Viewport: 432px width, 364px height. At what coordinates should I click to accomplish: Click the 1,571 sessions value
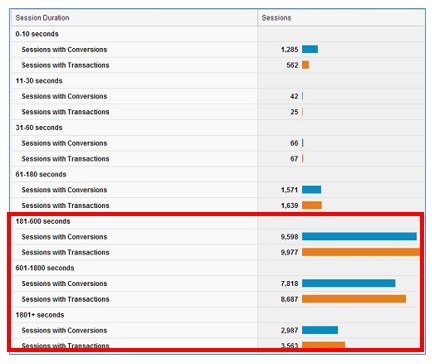click(289, 190)
